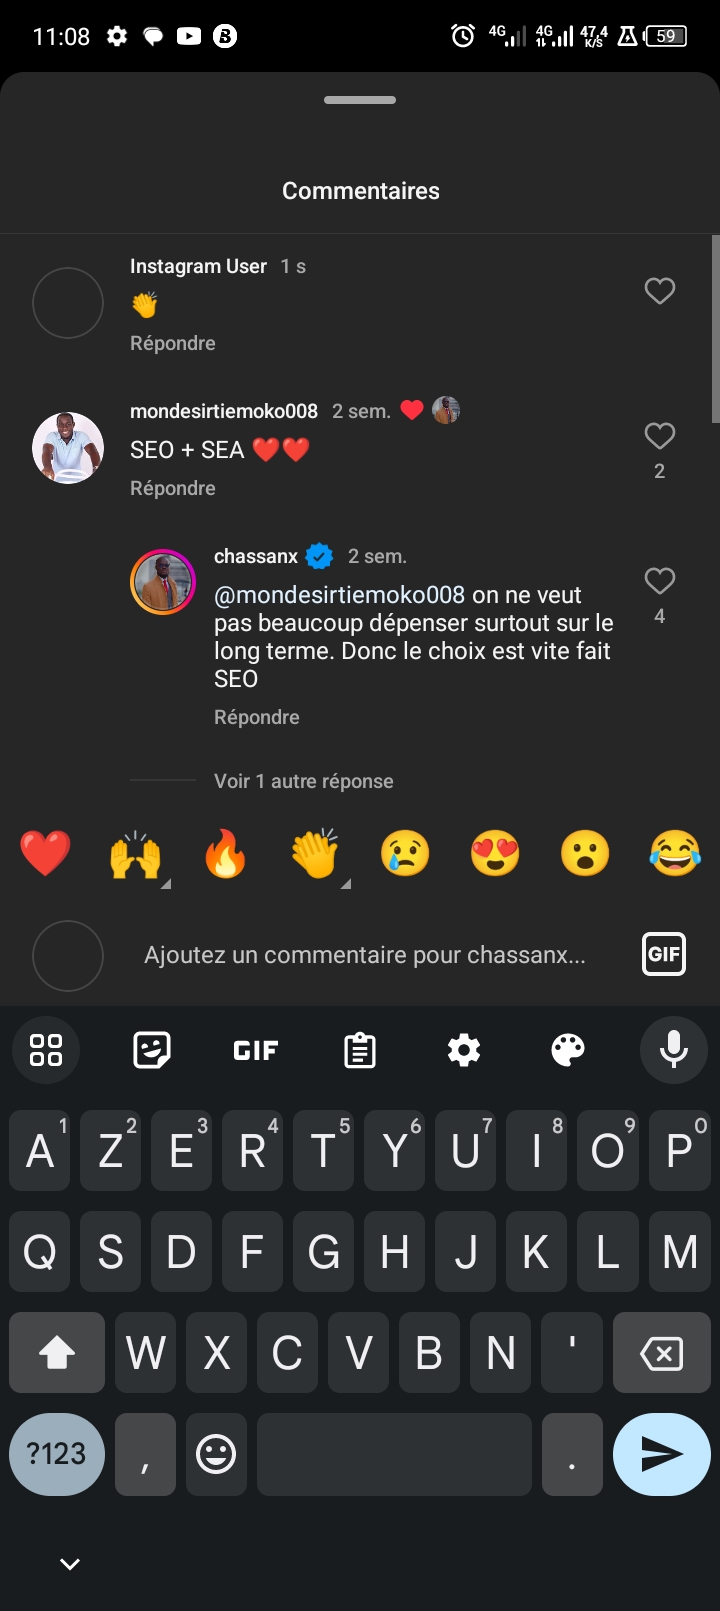The image size is (720, 1611).
Task: Focus the add comment text field
Action: click(x=365, y=955)
